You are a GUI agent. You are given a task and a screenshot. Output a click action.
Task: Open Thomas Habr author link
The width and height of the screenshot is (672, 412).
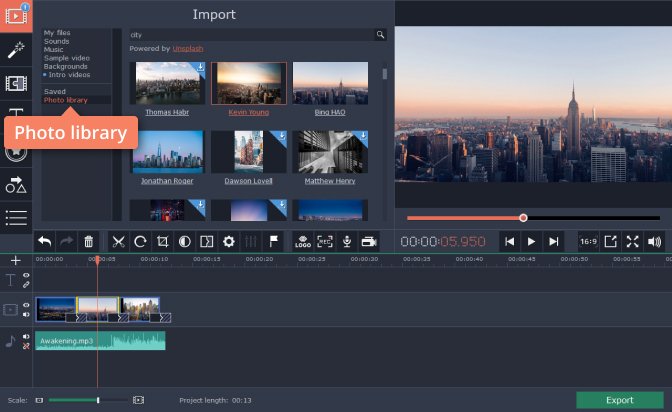tap(167, 112)
